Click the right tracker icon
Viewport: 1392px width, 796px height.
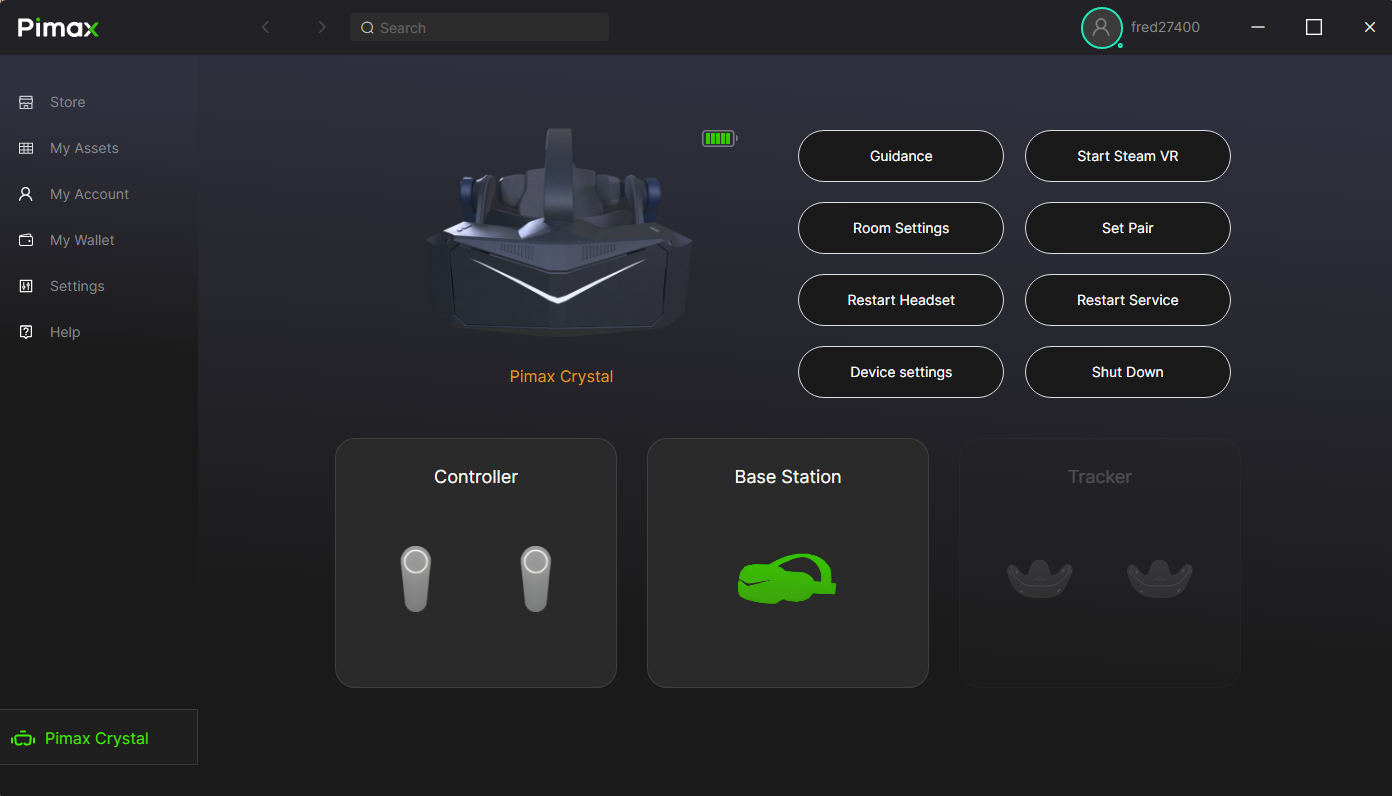coord(1160,579)
